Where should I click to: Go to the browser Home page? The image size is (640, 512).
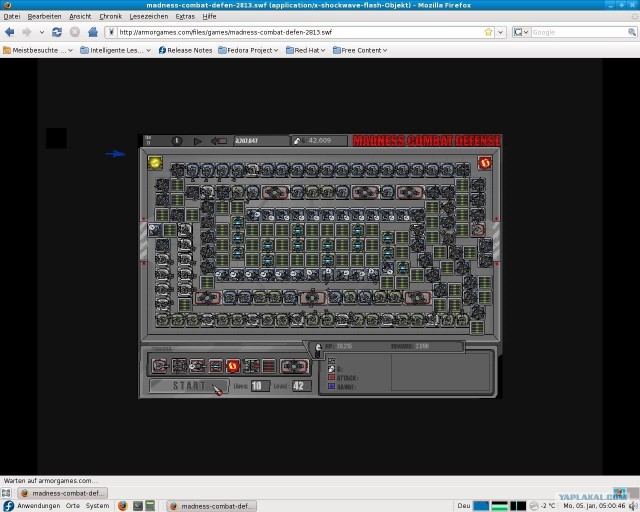click(x=93, y=32)
